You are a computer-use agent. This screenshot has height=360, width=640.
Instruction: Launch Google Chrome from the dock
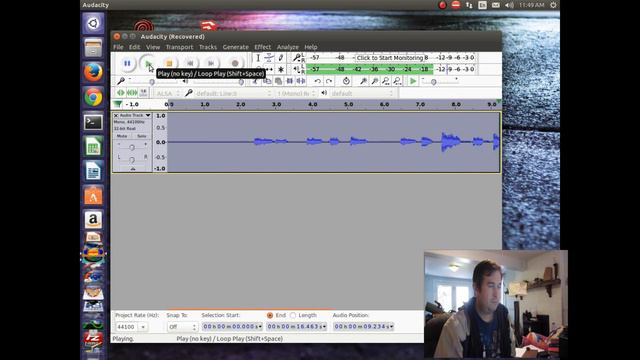click(93, 98)
